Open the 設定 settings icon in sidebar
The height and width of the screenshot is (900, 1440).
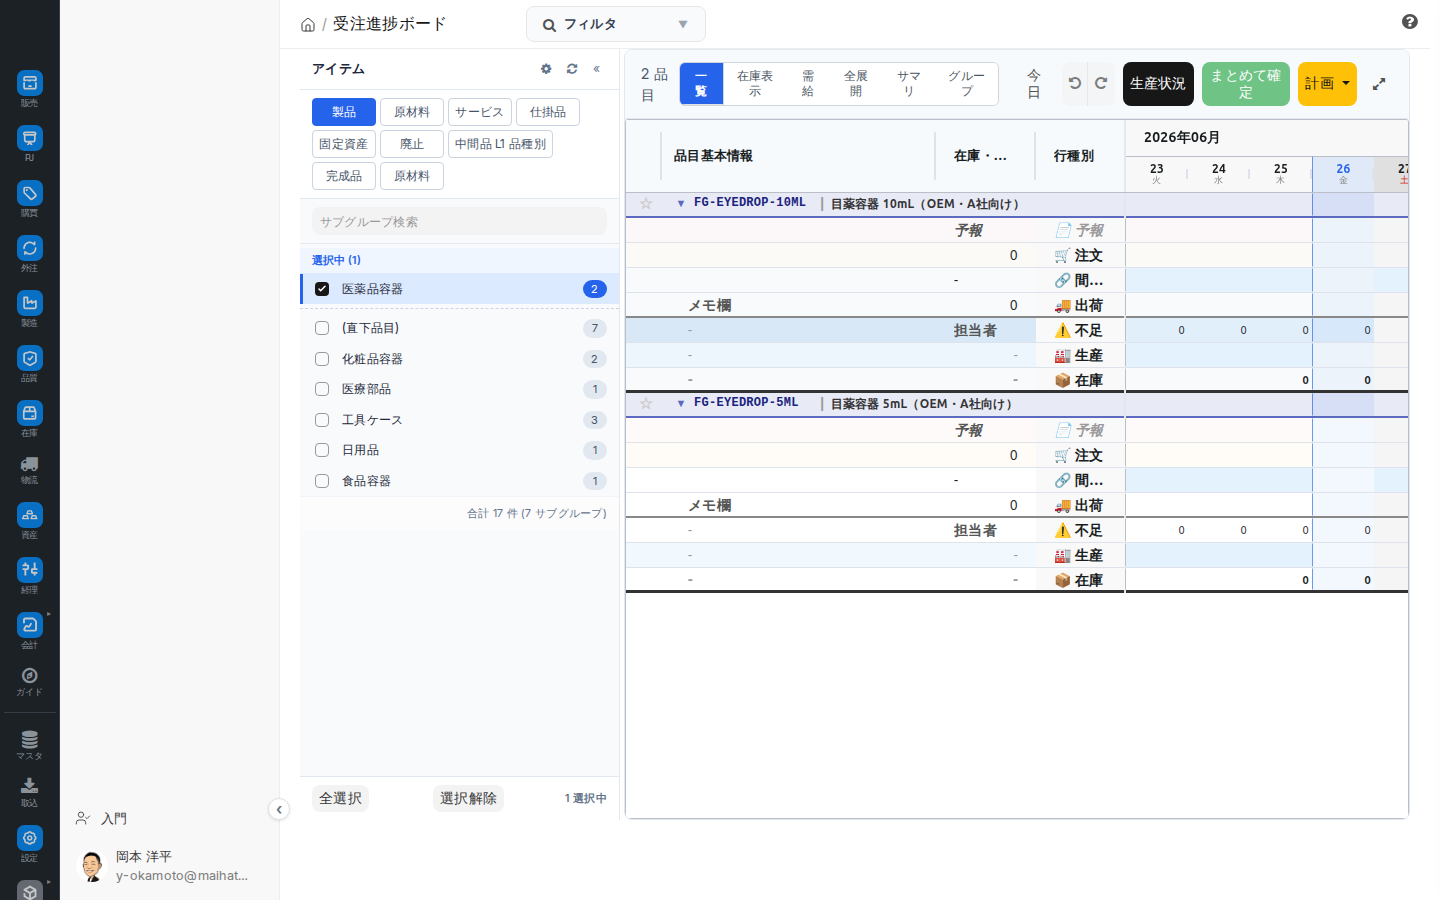(x=30, y=839)
